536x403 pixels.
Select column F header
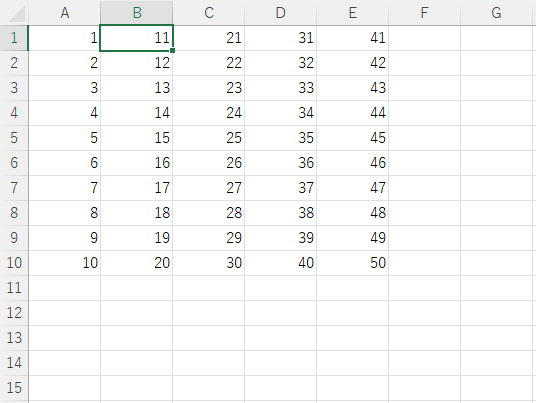[x=425, y=13]
